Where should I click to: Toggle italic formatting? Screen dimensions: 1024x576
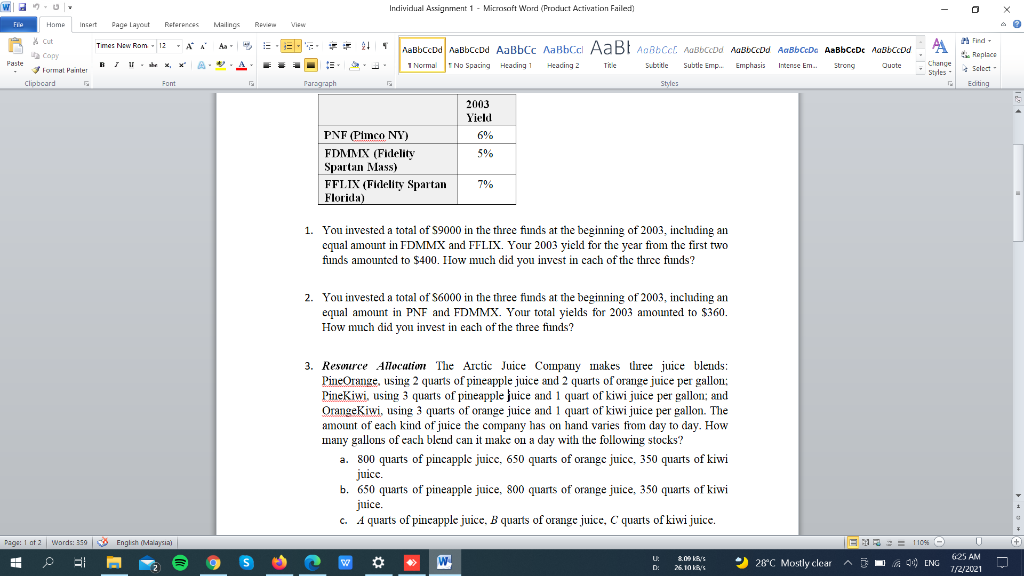116,63
